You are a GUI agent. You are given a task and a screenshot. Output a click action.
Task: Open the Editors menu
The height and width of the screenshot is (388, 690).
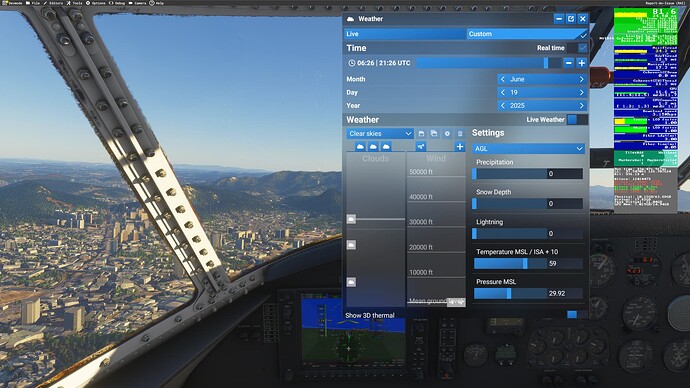coord(53,3)
